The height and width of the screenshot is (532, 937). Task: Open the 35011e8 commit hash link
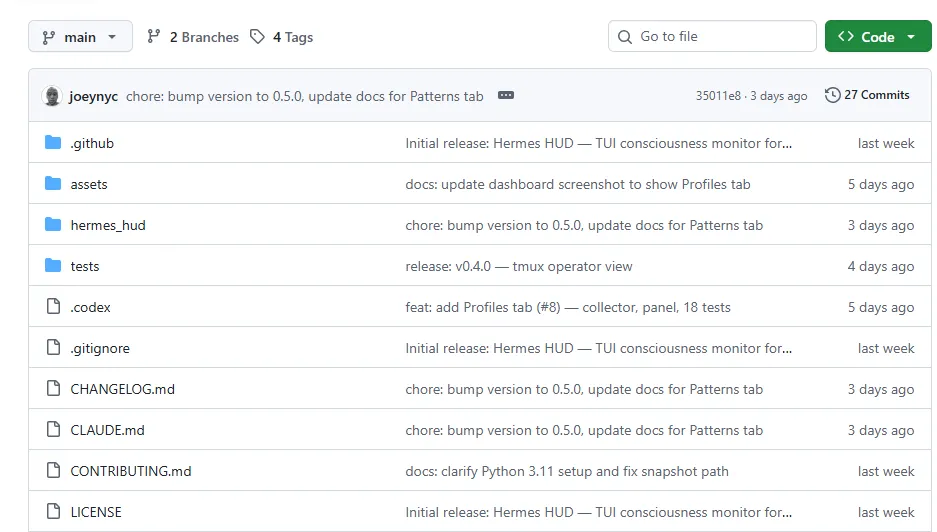coord(718,96)
